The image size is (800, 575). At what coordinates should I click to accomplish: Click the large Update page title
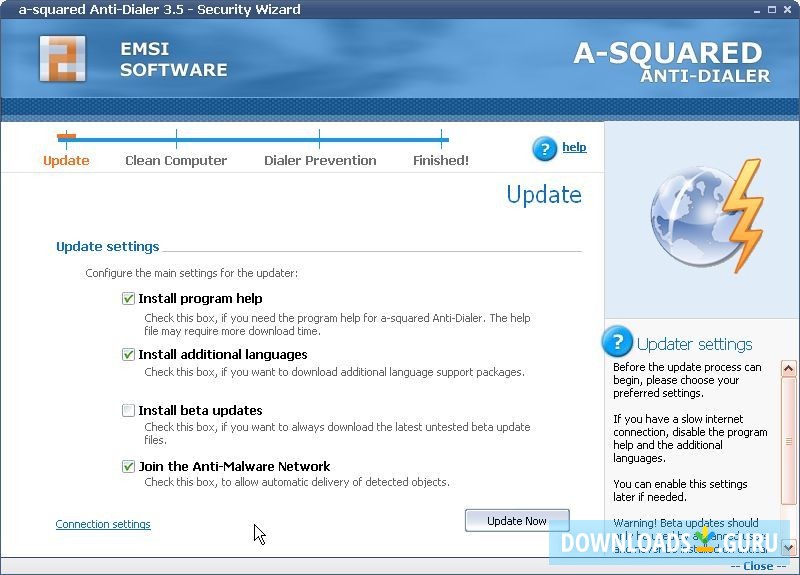(544, 195)
